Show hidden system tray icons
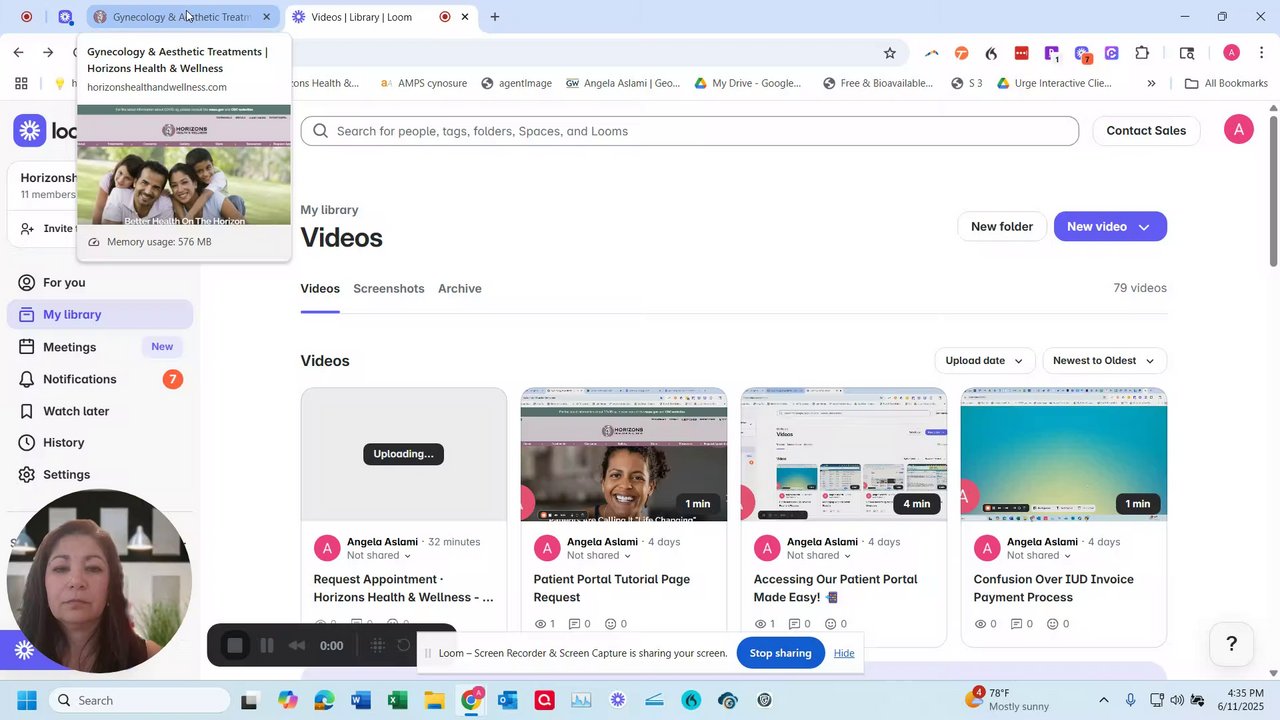This screenshot has width=1280, height=720. click(1103, 700)
